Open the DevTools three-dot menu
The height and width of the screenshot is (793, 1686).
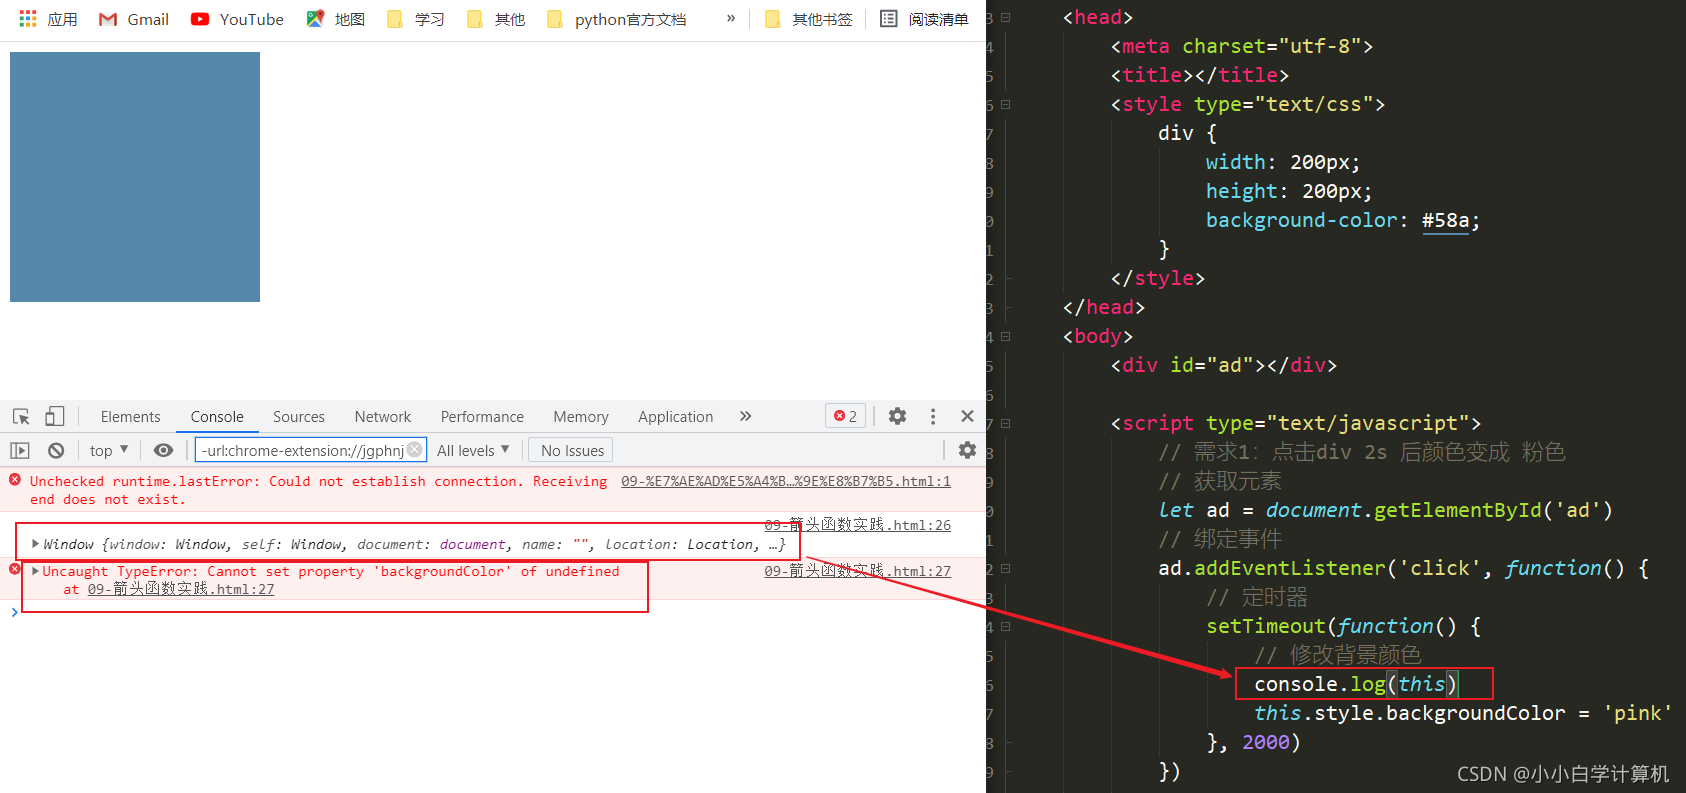933,416
